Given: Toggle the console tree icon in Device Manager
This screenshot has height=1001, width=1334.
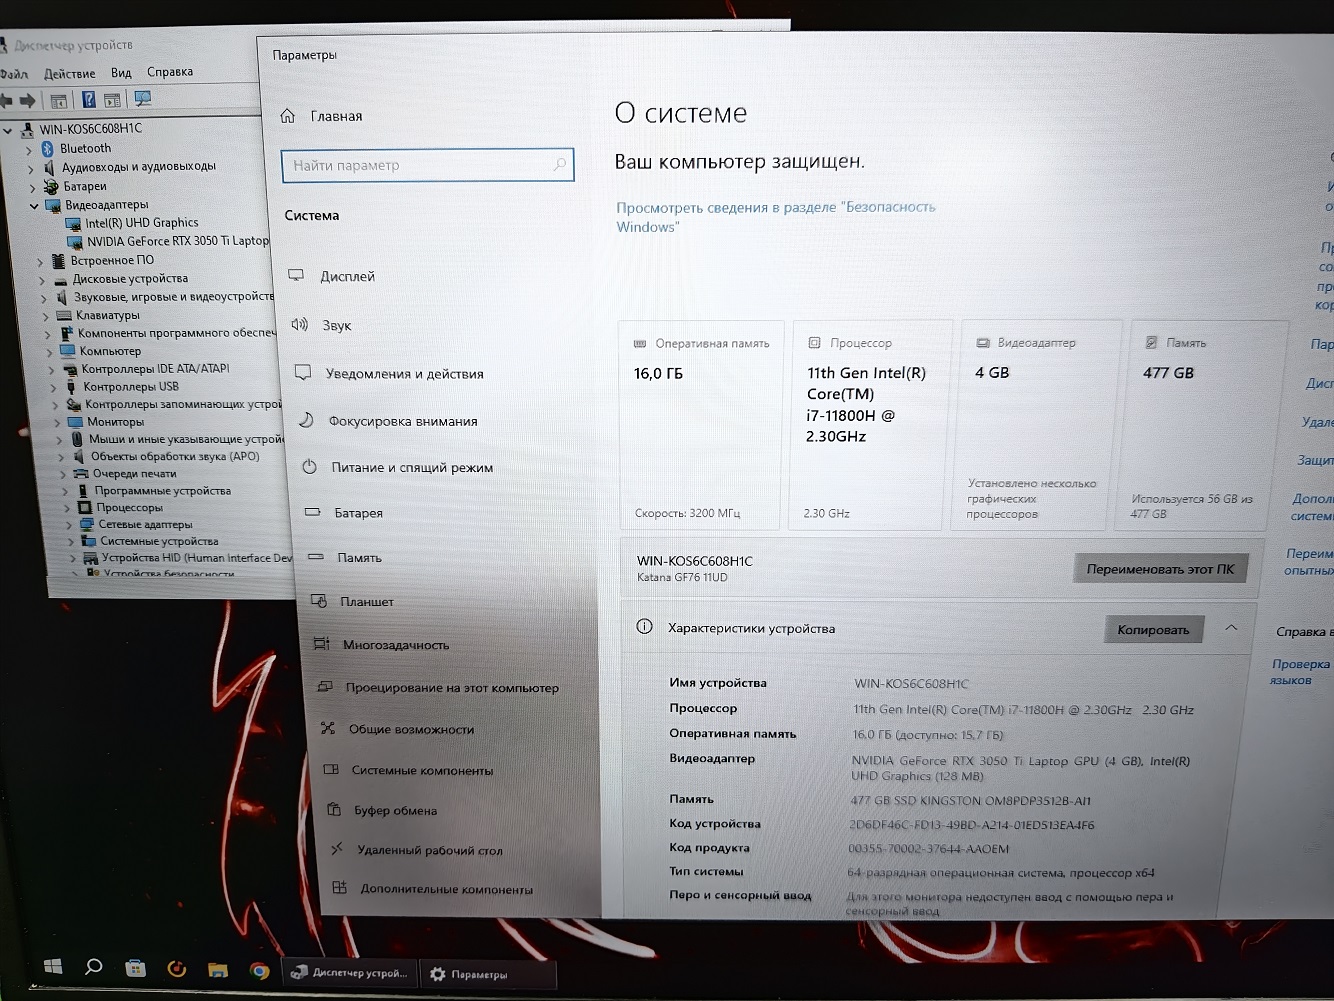Looking at the screenshot, I should pos(59,100).
